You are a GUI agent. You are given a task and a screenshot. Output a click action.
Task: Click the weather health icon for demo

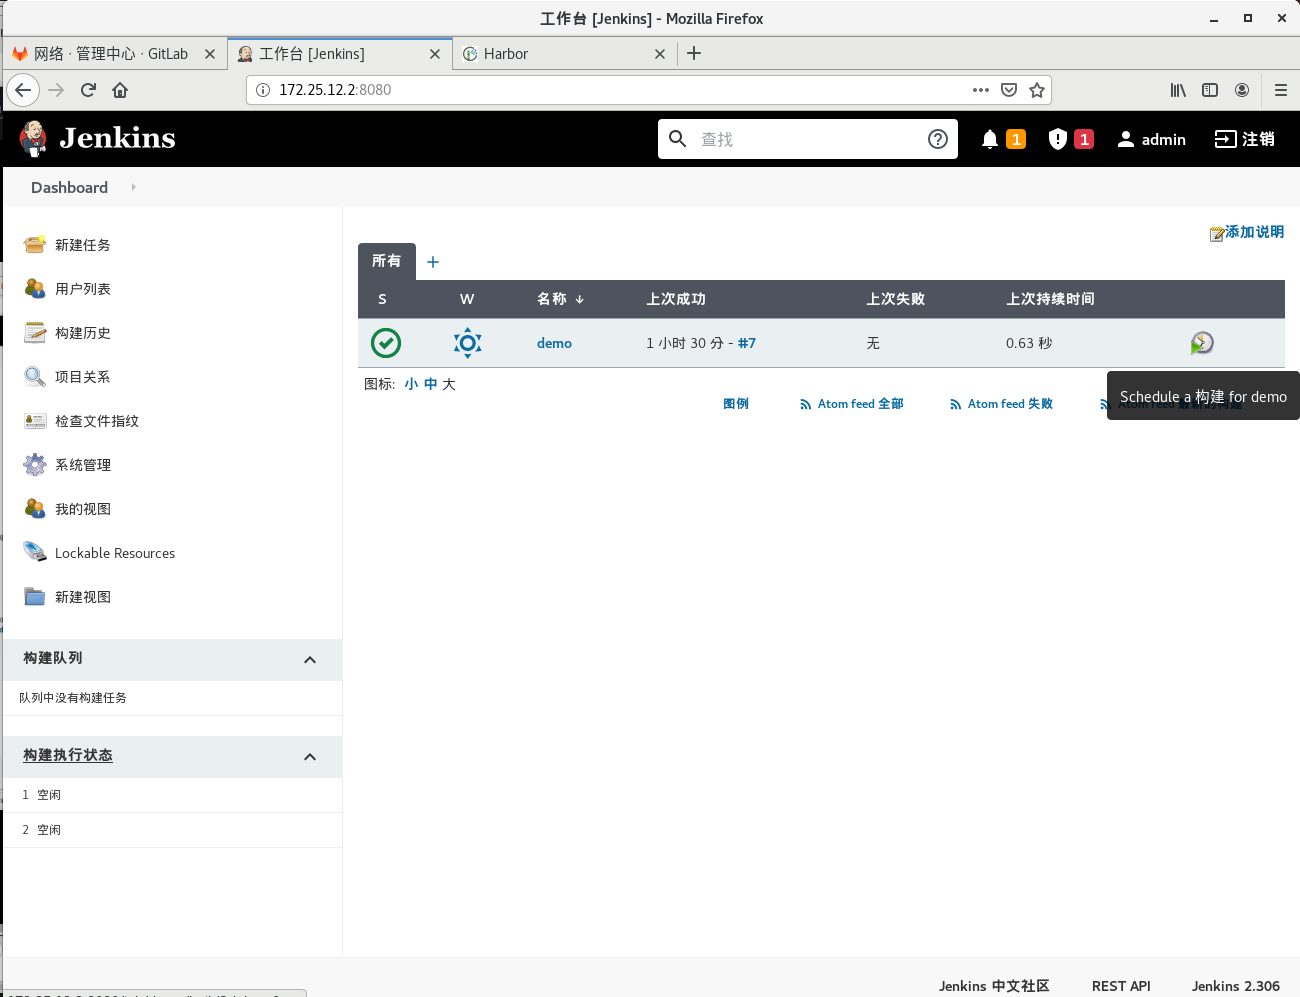click(467, 343)
